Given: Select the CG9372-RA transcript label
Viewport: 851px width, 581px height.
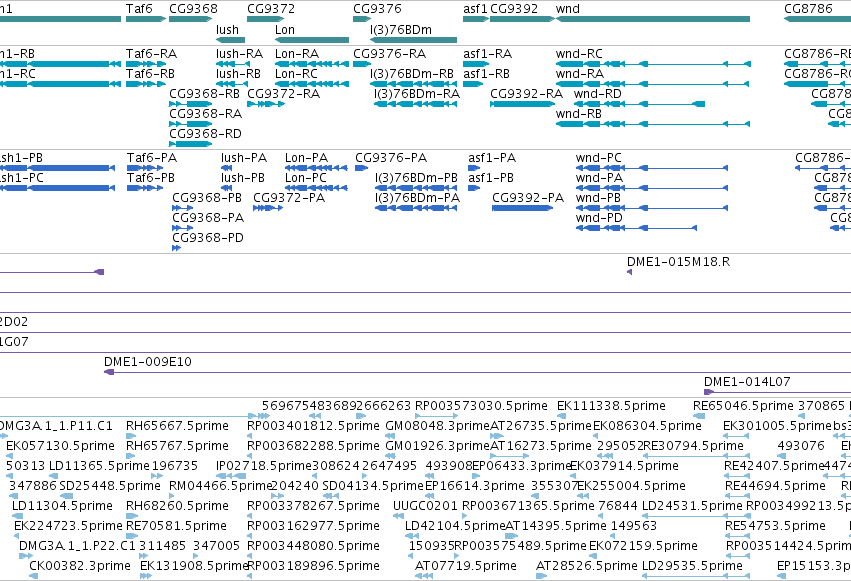Looking at the screenshot, I should click(284, 94).
